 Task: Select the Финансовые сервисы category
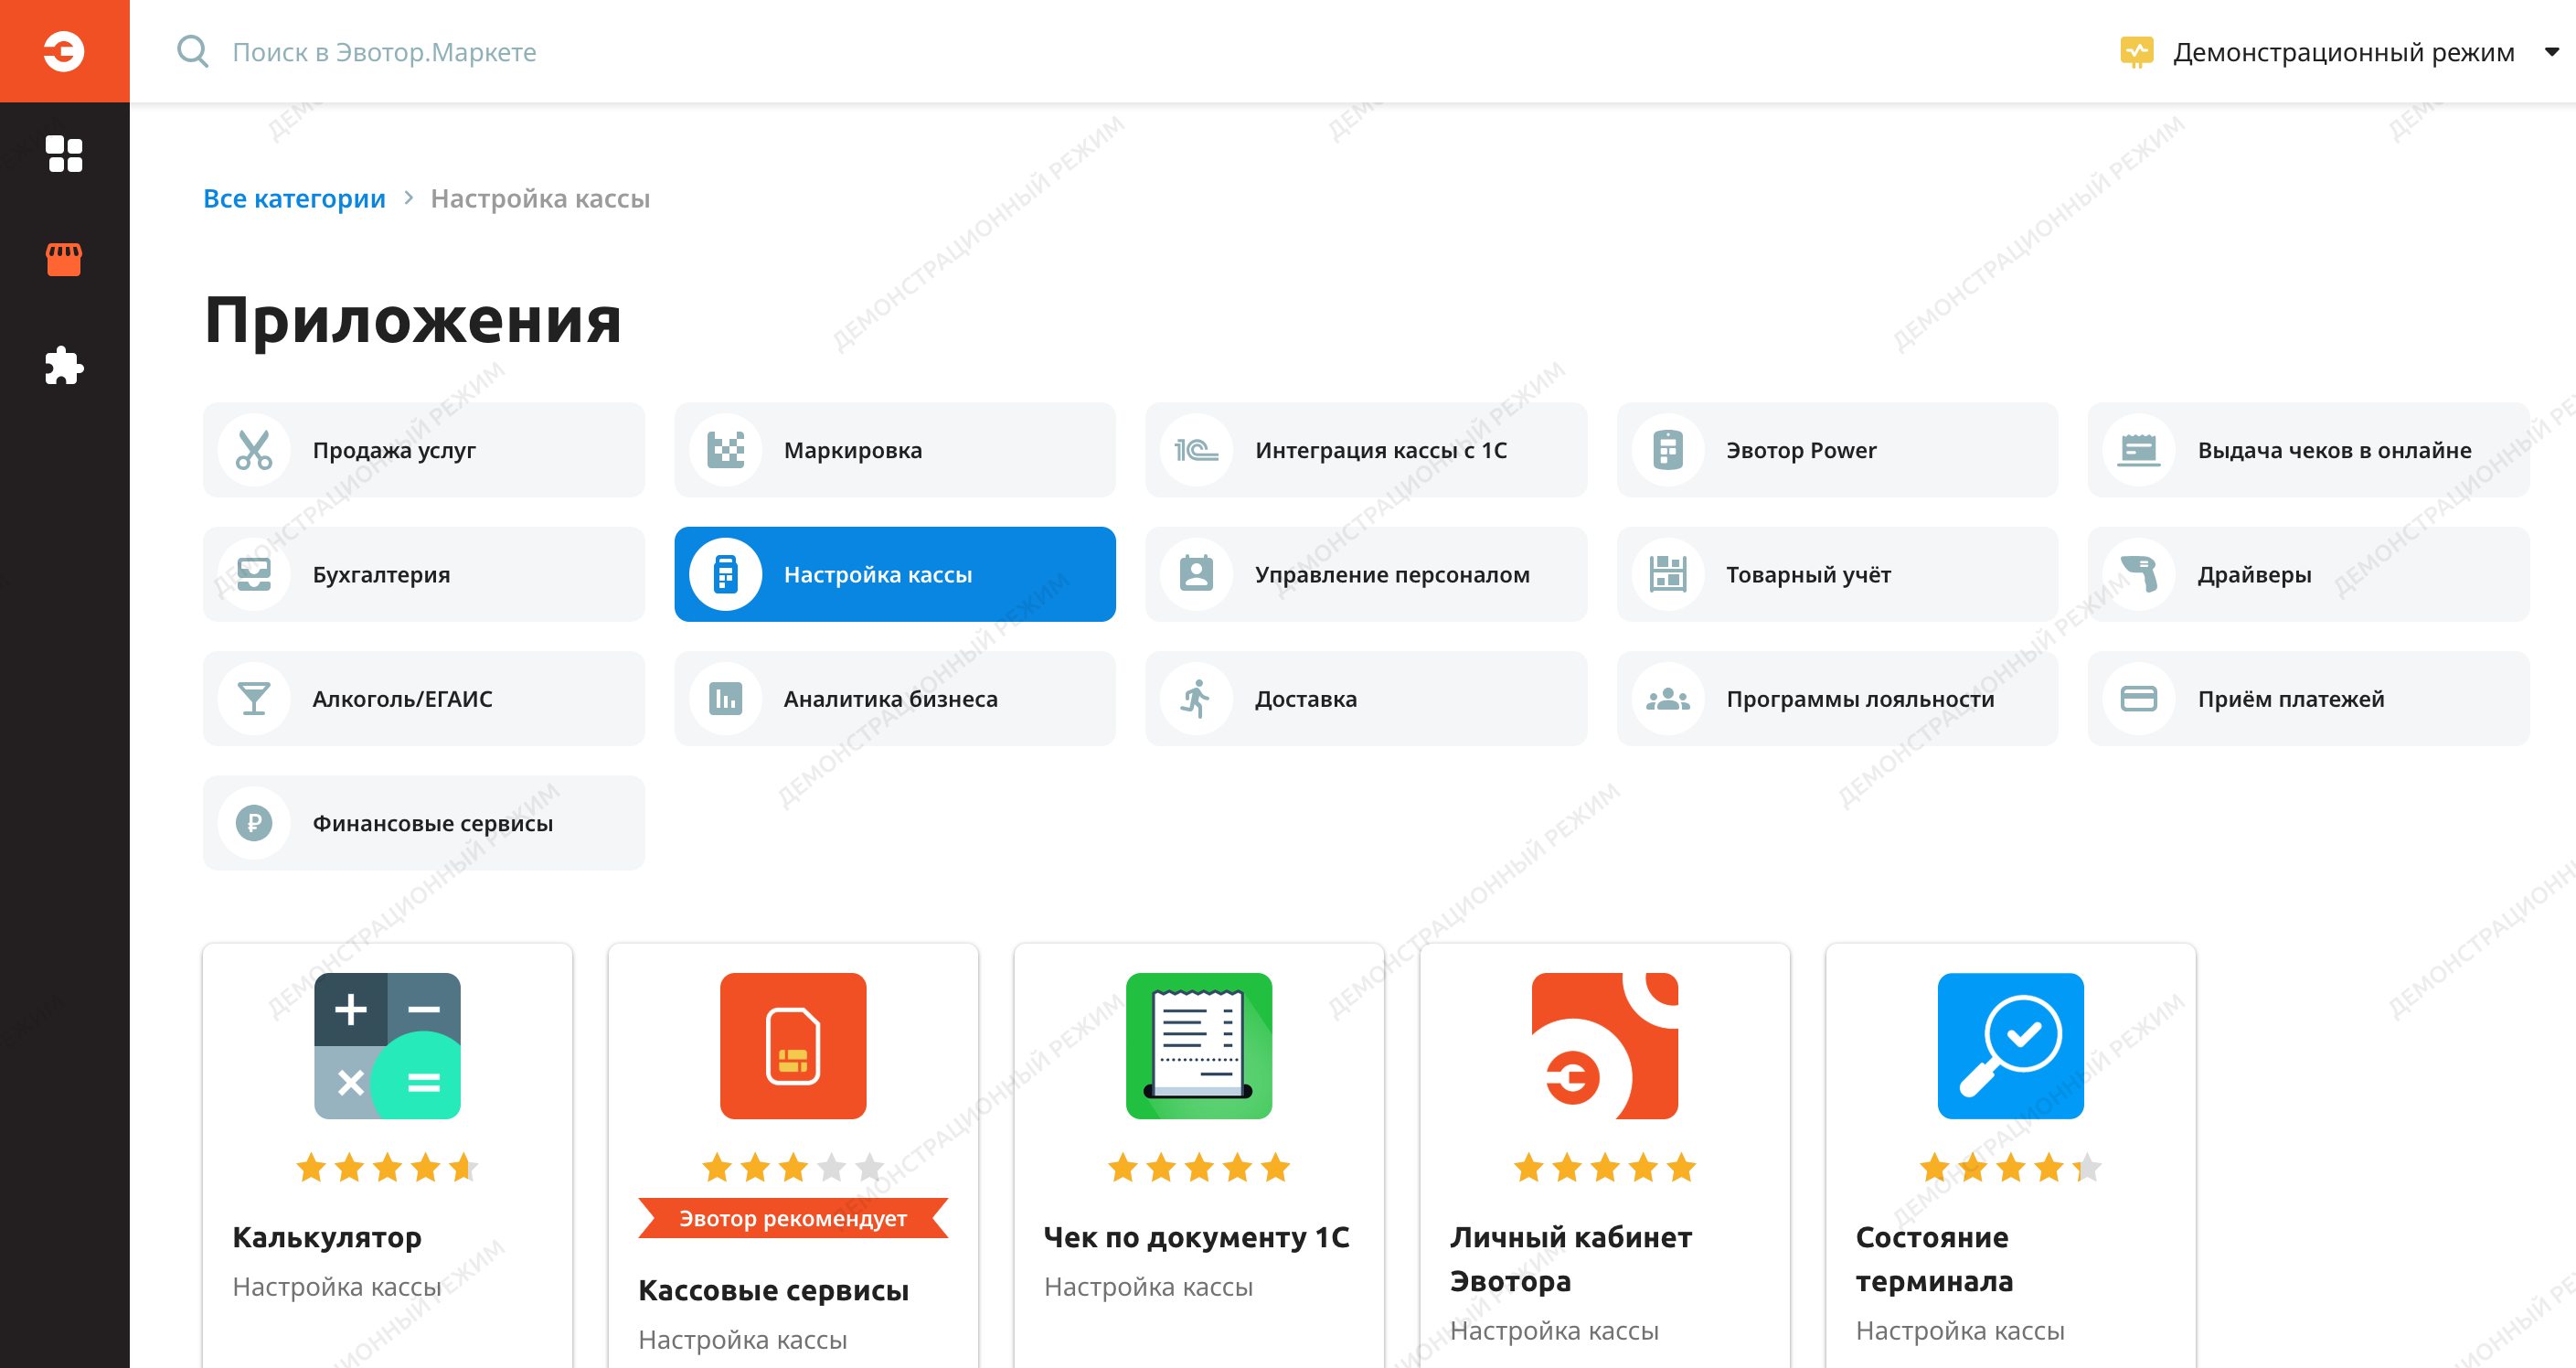click(x=423, y=822)
